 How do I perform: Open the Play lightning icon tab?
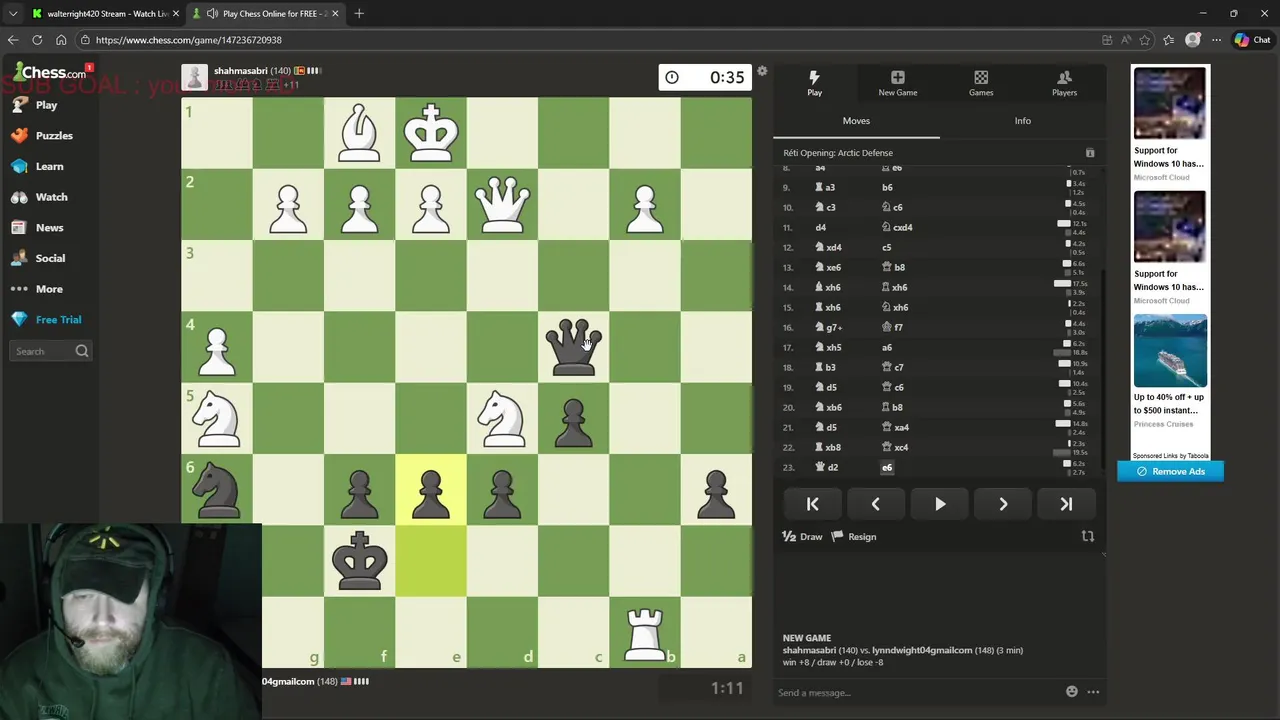[x=814, y=83]
